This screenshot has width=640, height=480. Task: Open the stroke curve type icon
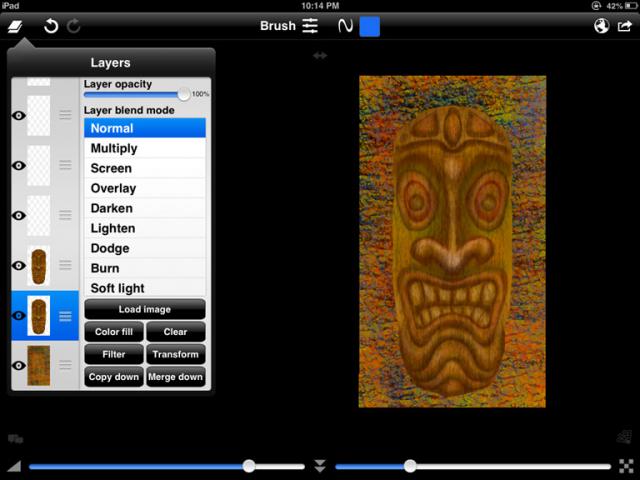tap(344, 26)
